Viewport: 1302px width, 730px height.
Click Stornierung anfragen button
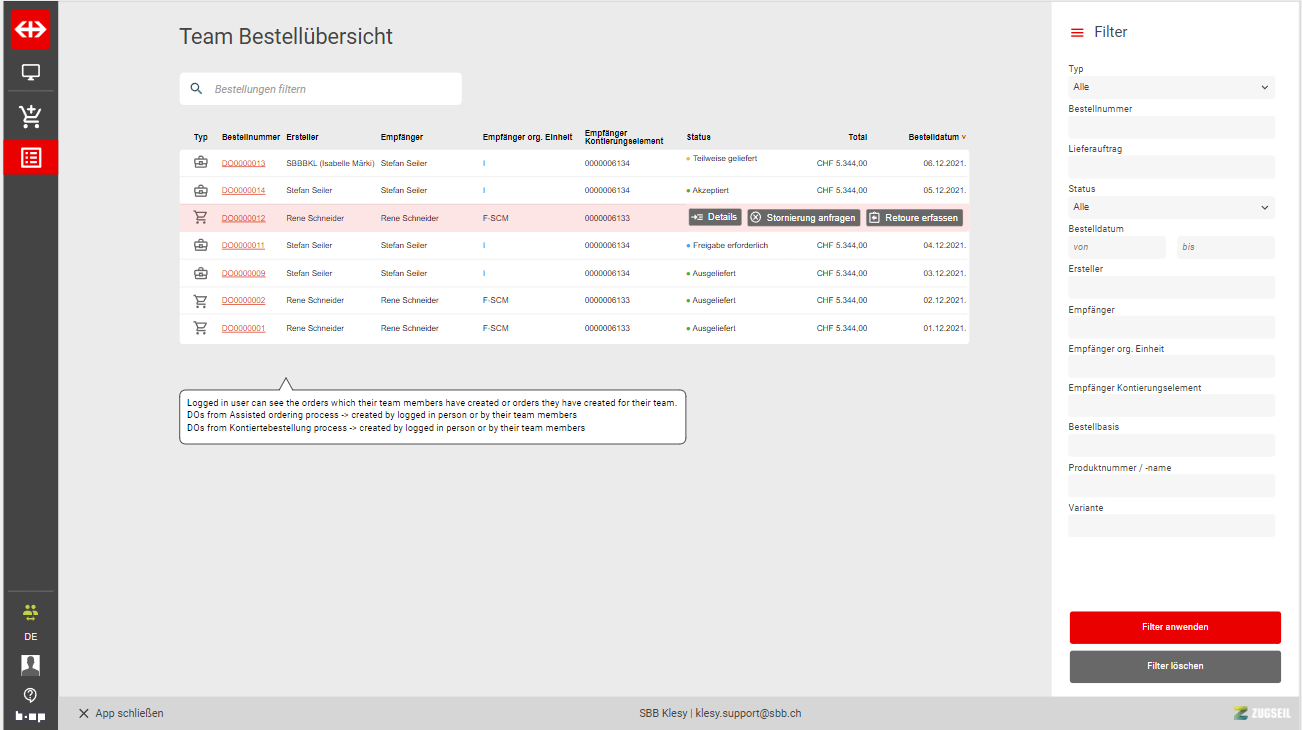point(803,218)
